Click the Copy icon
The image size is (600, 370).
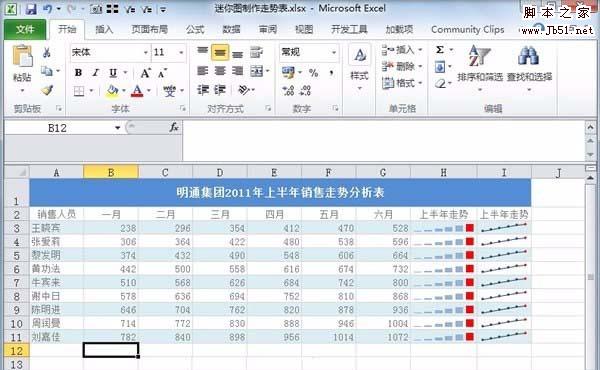47,71
